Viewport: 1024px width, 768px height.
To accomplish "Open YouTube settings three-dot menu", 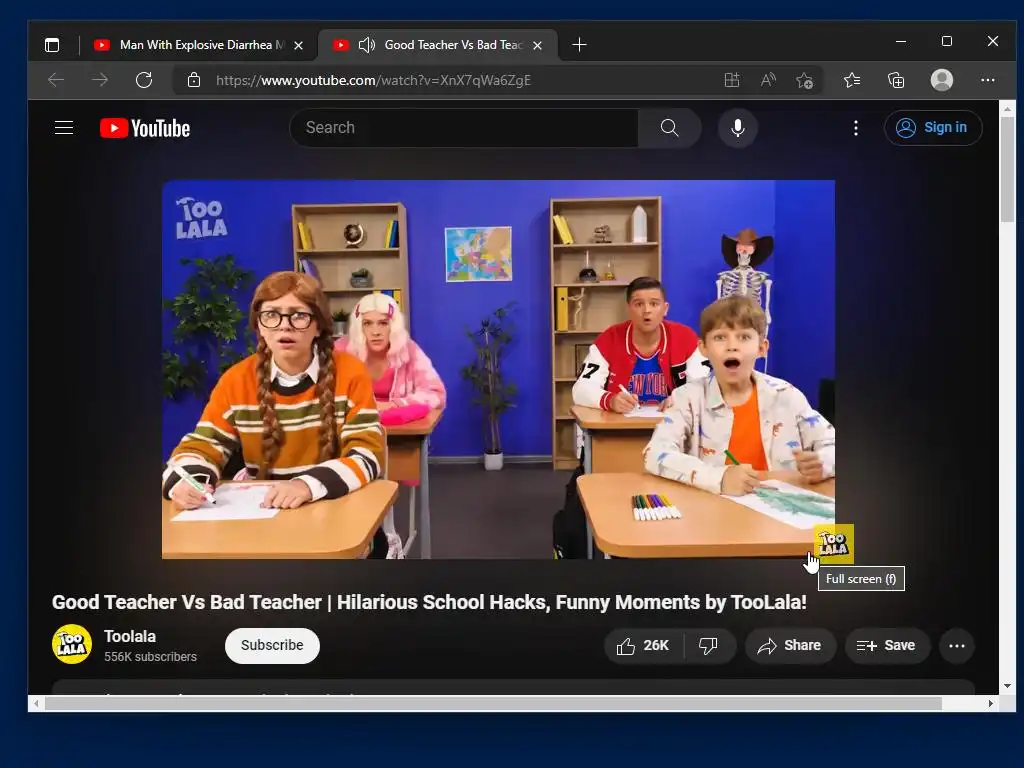I will pos(856,127).
